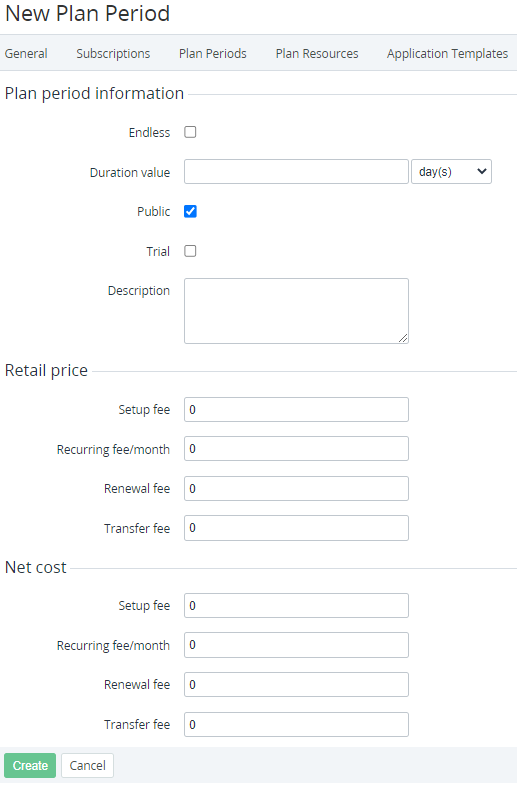Select the Plan Resources tab
Image resolution: width=517 pixels, height=785 pixels.
click(x=317, y=54)
